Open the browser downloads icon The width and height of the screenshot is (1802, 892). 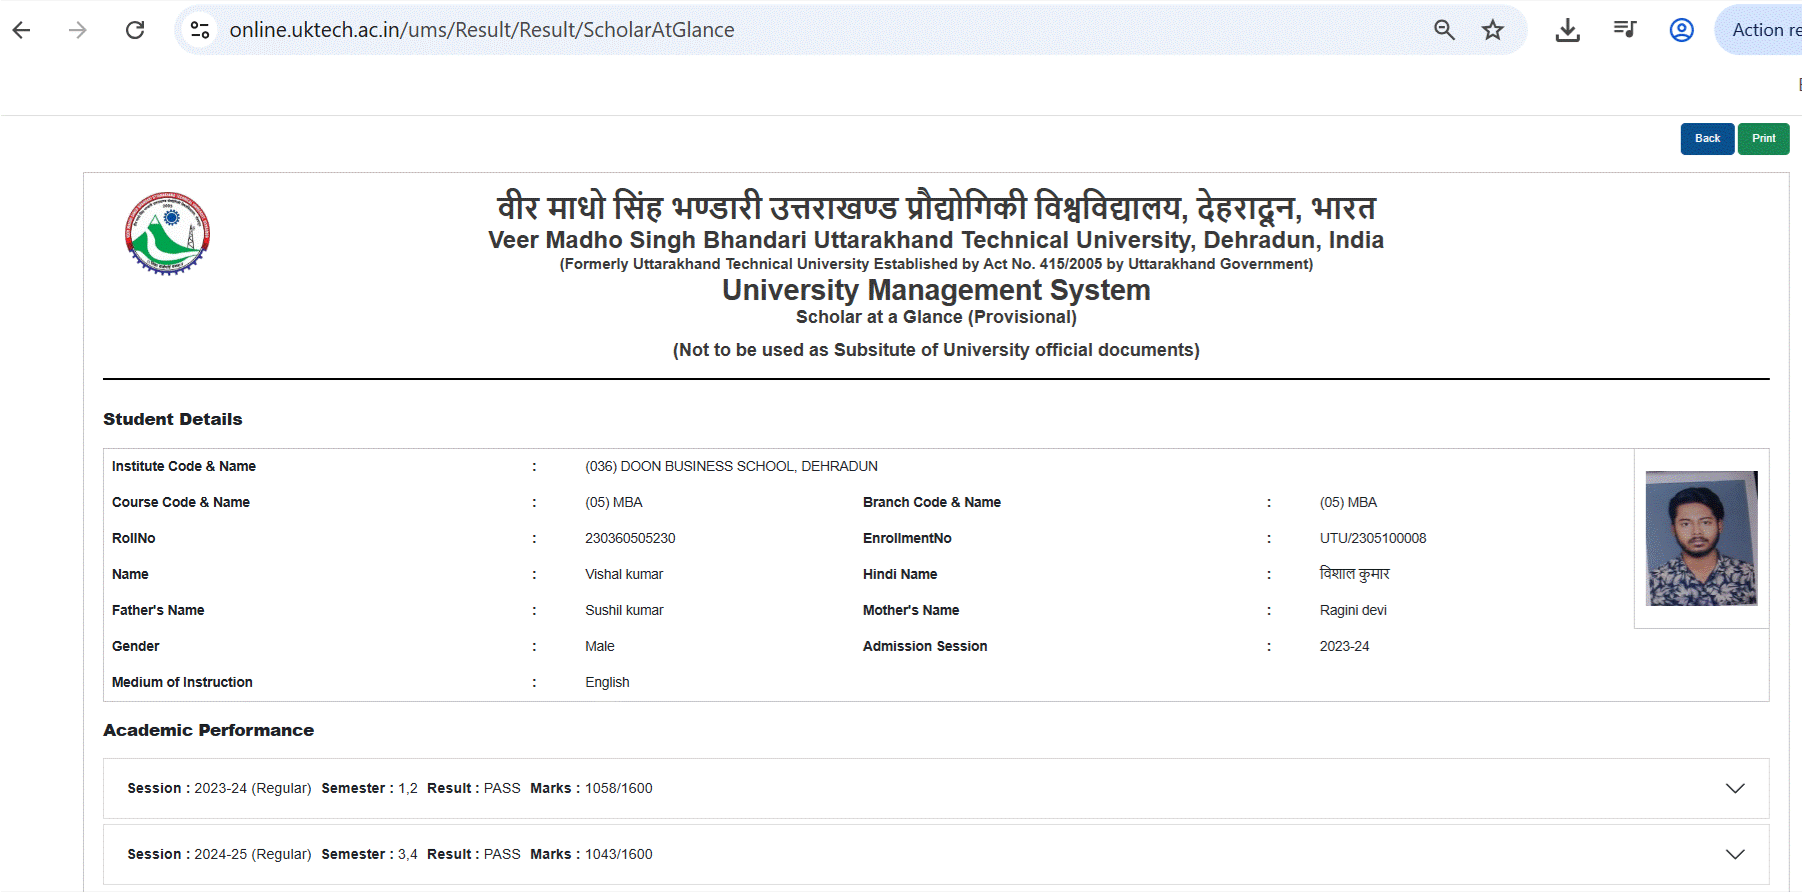coord(1568,30)
